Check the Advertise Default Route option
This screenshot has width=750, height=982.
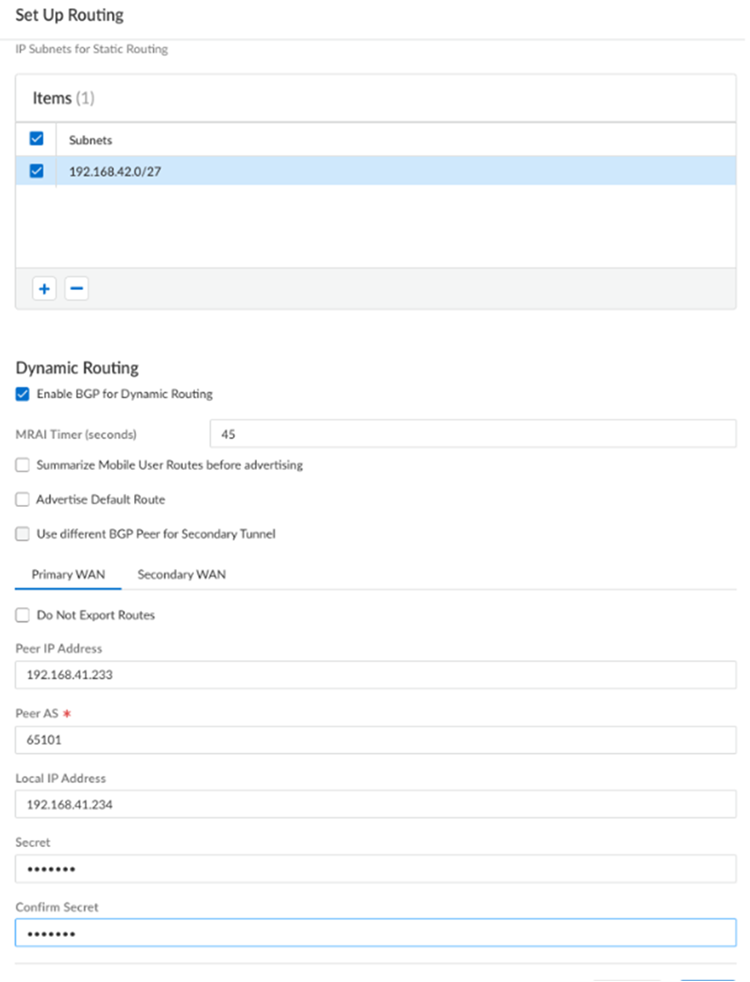tap(23, 499)
